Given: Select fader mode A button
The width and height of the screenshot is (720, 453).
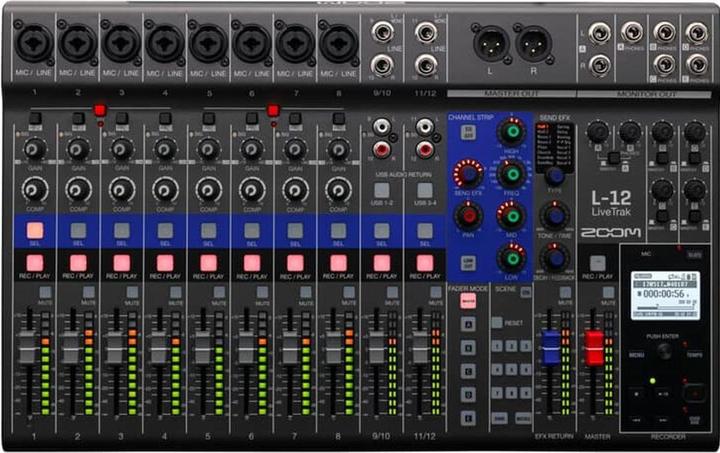Looking at the screenshot, I should tap(467, 323).
